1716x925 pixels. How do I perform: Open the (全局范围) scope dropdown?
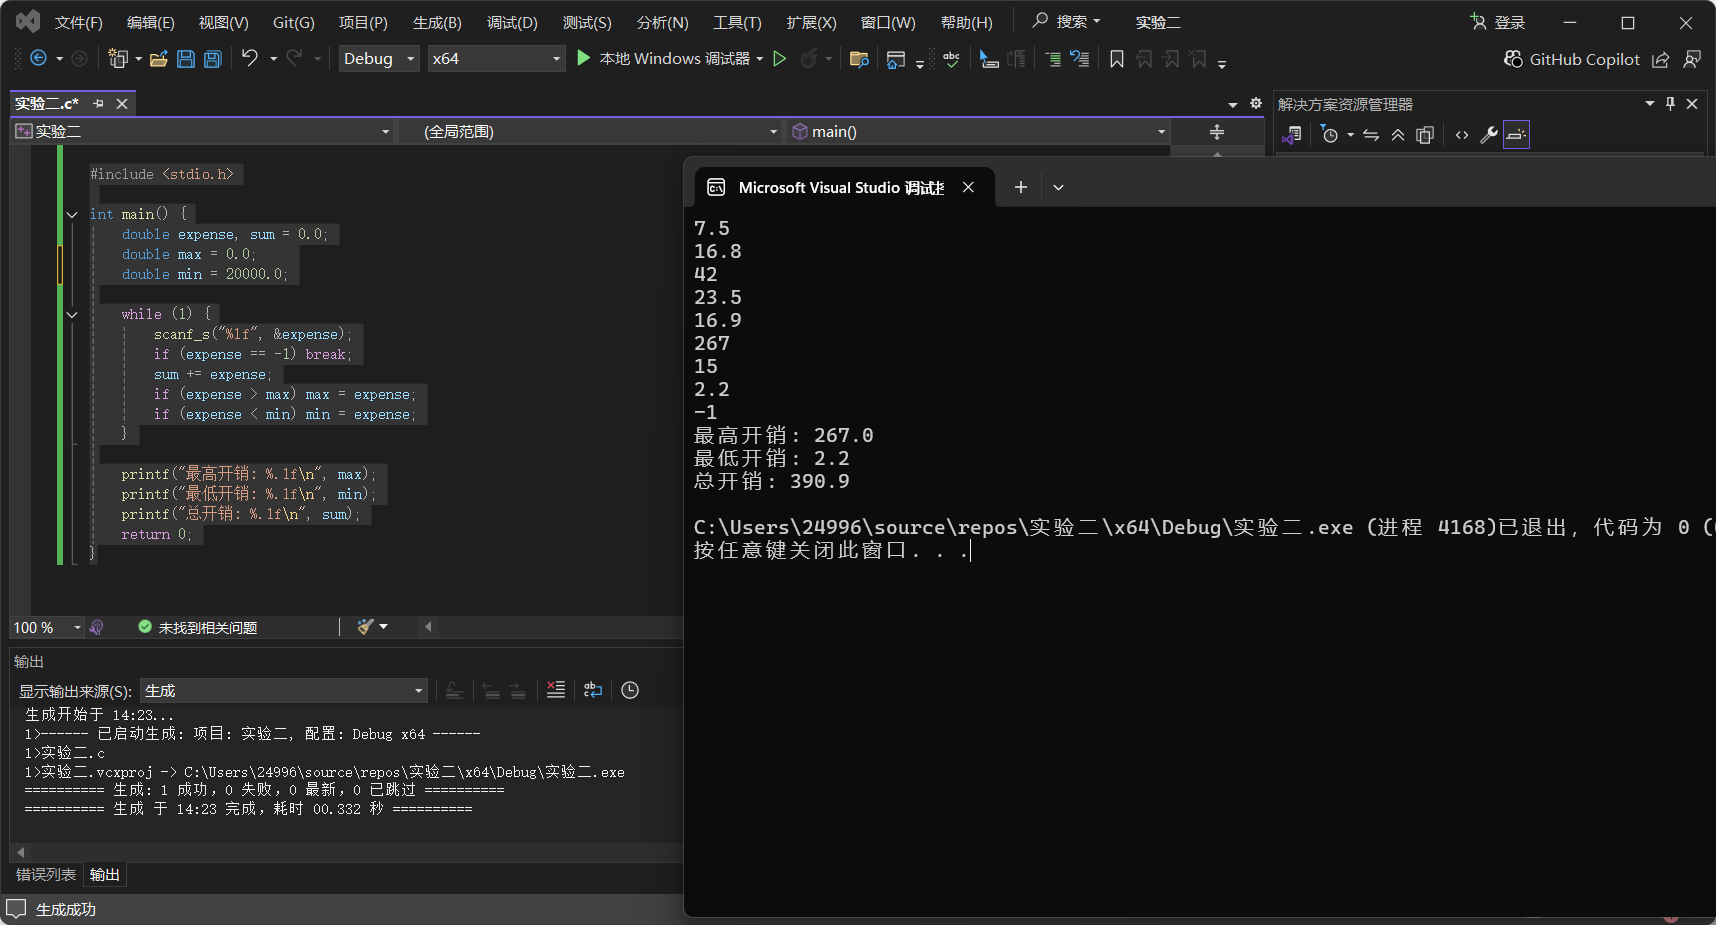click(591, 132)
